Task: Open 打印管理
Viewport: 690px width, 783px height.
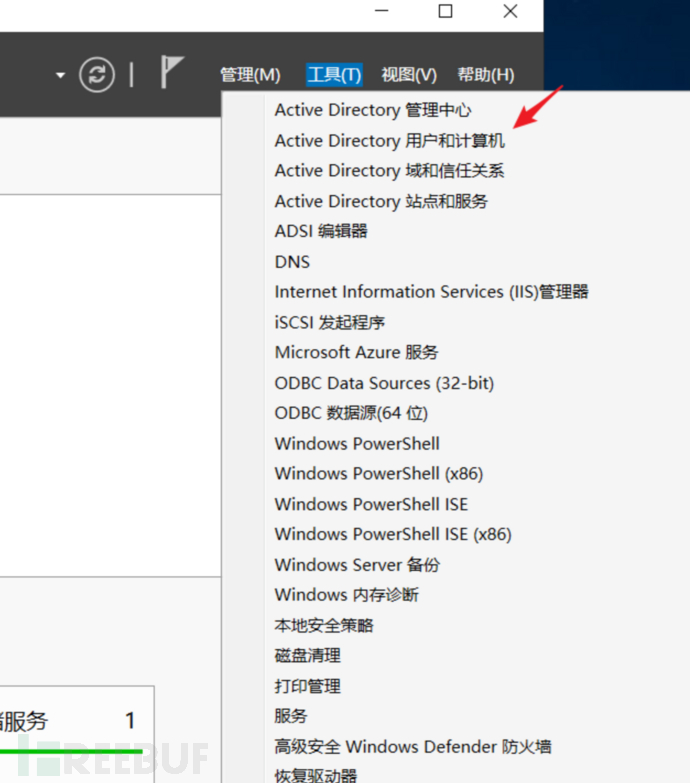Action: click(308, 686)
